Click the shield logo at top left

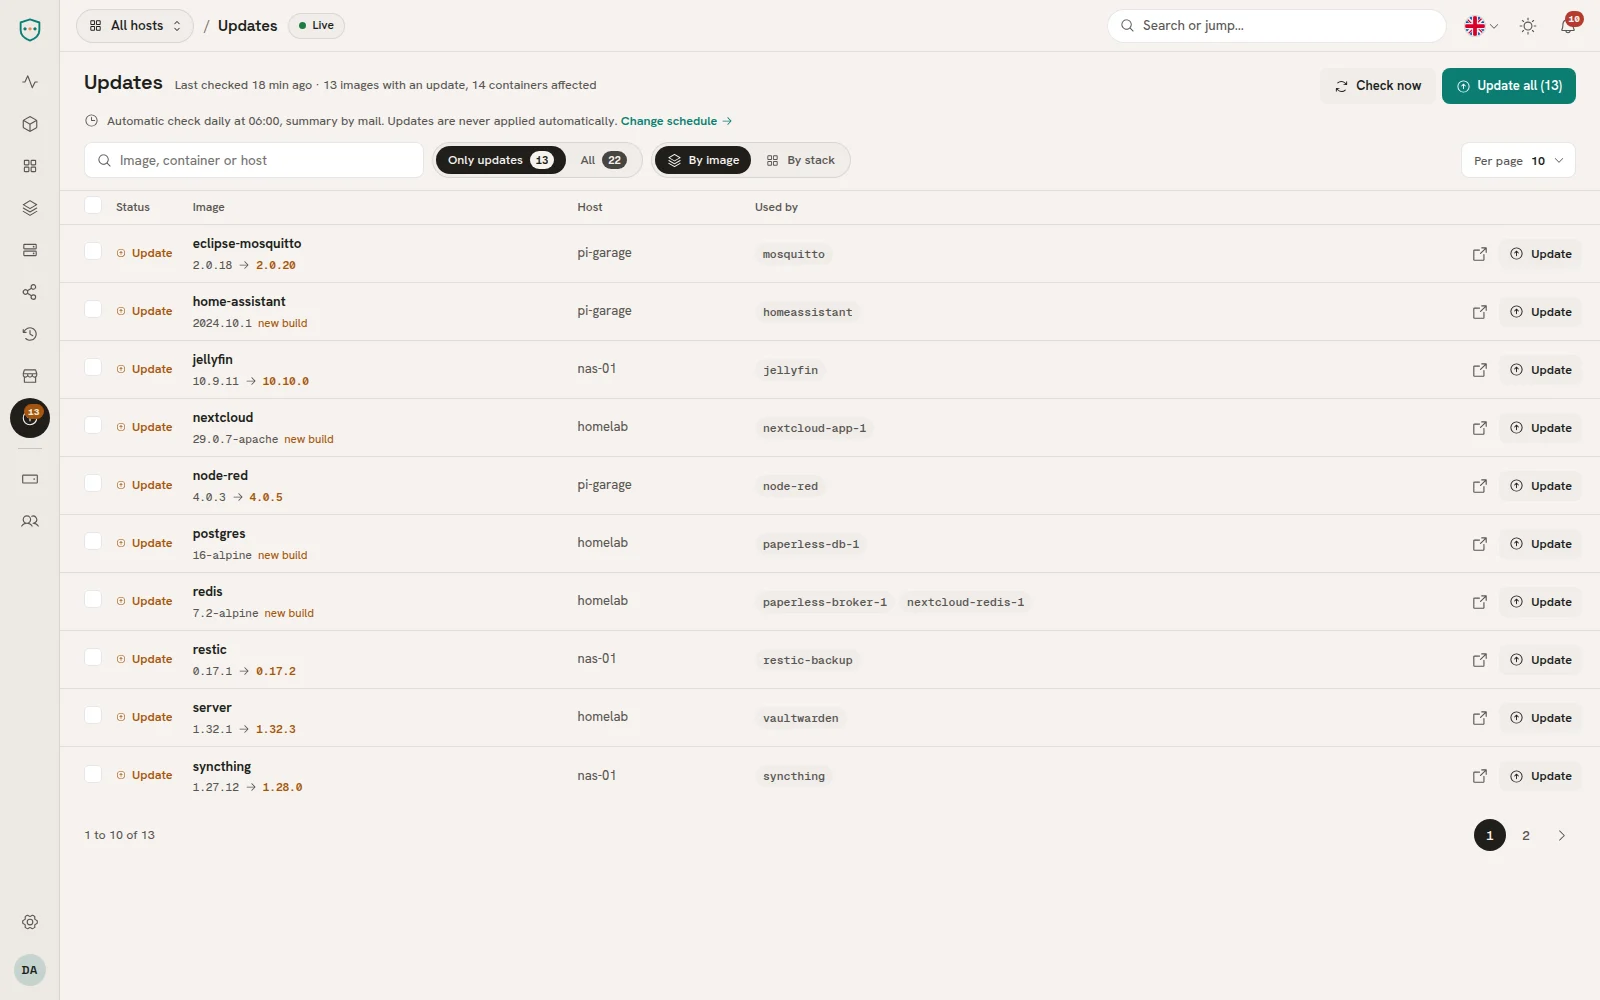pos(30,30)
